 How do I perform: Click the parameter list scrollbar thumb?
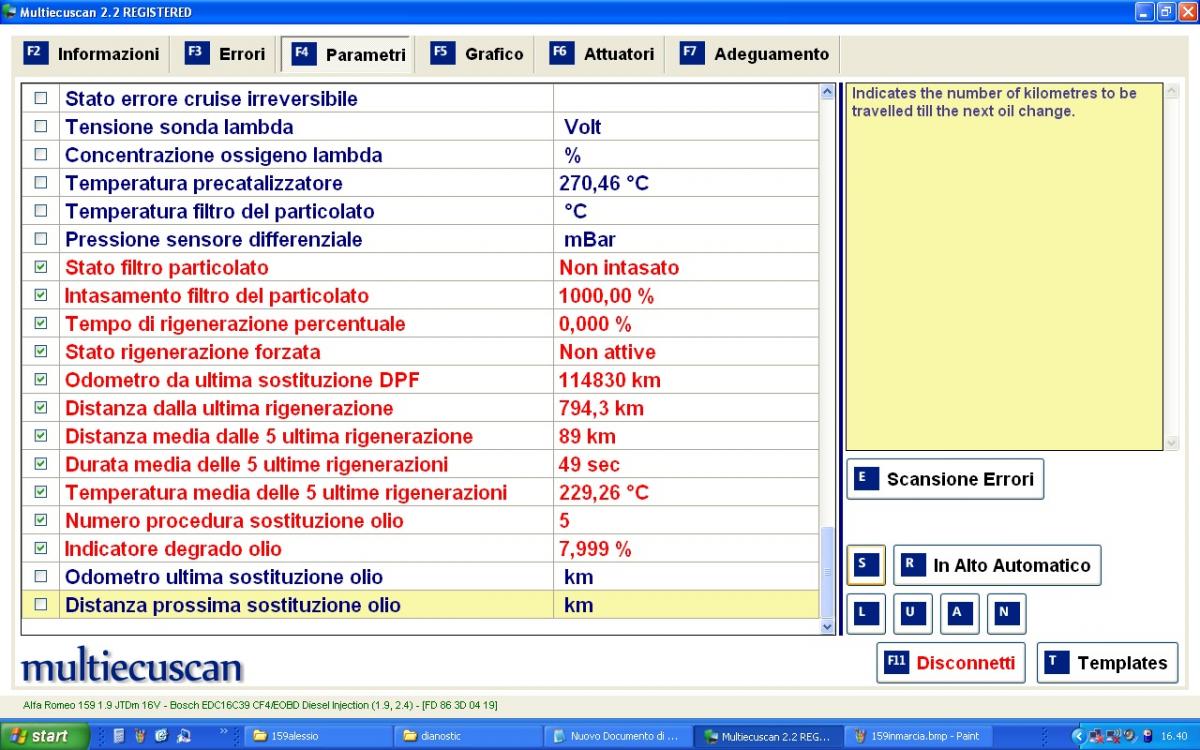[827, 573]
